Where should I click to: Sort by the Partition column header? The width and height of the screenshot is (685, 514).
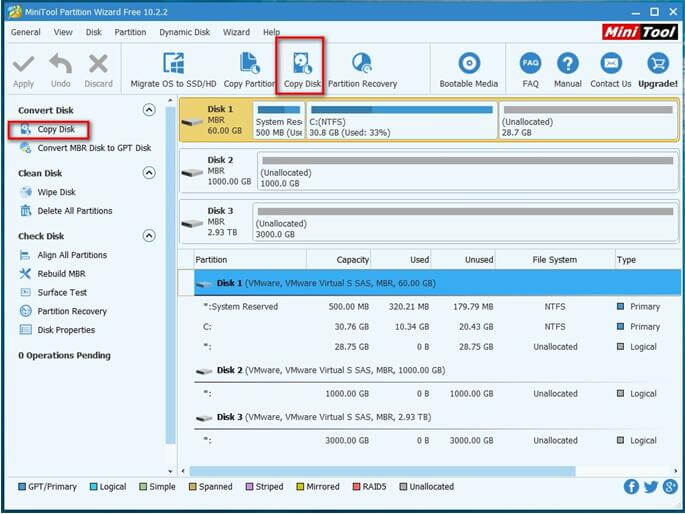click(x=250, y=260)
